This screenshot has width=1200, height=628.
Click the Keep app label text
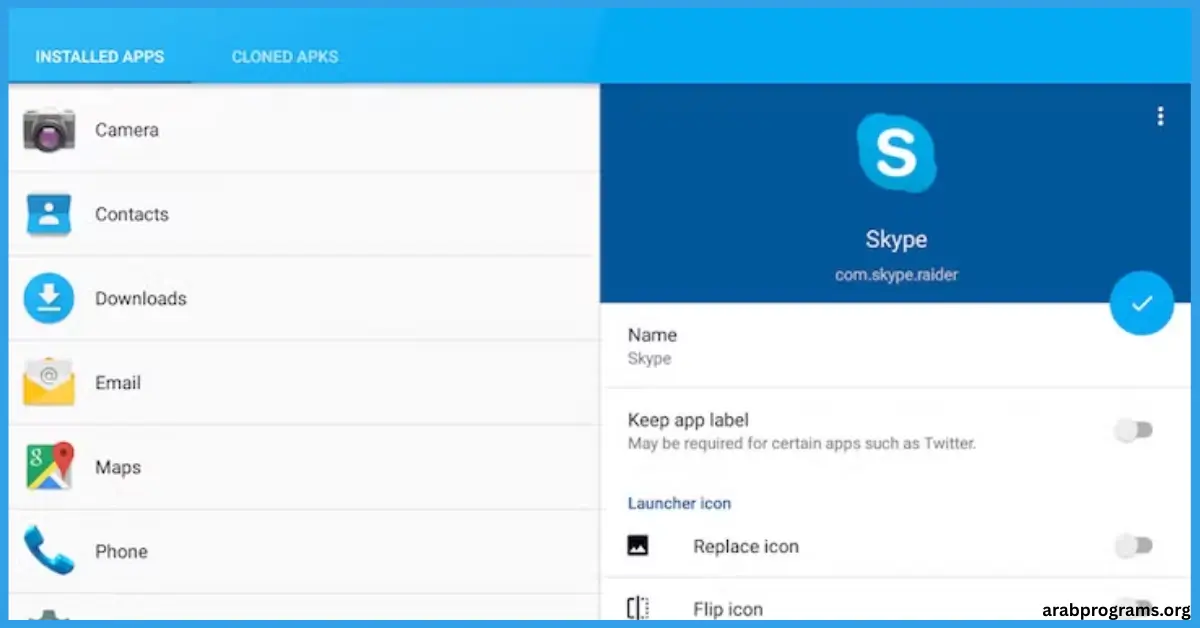click(x=688, y=420)
